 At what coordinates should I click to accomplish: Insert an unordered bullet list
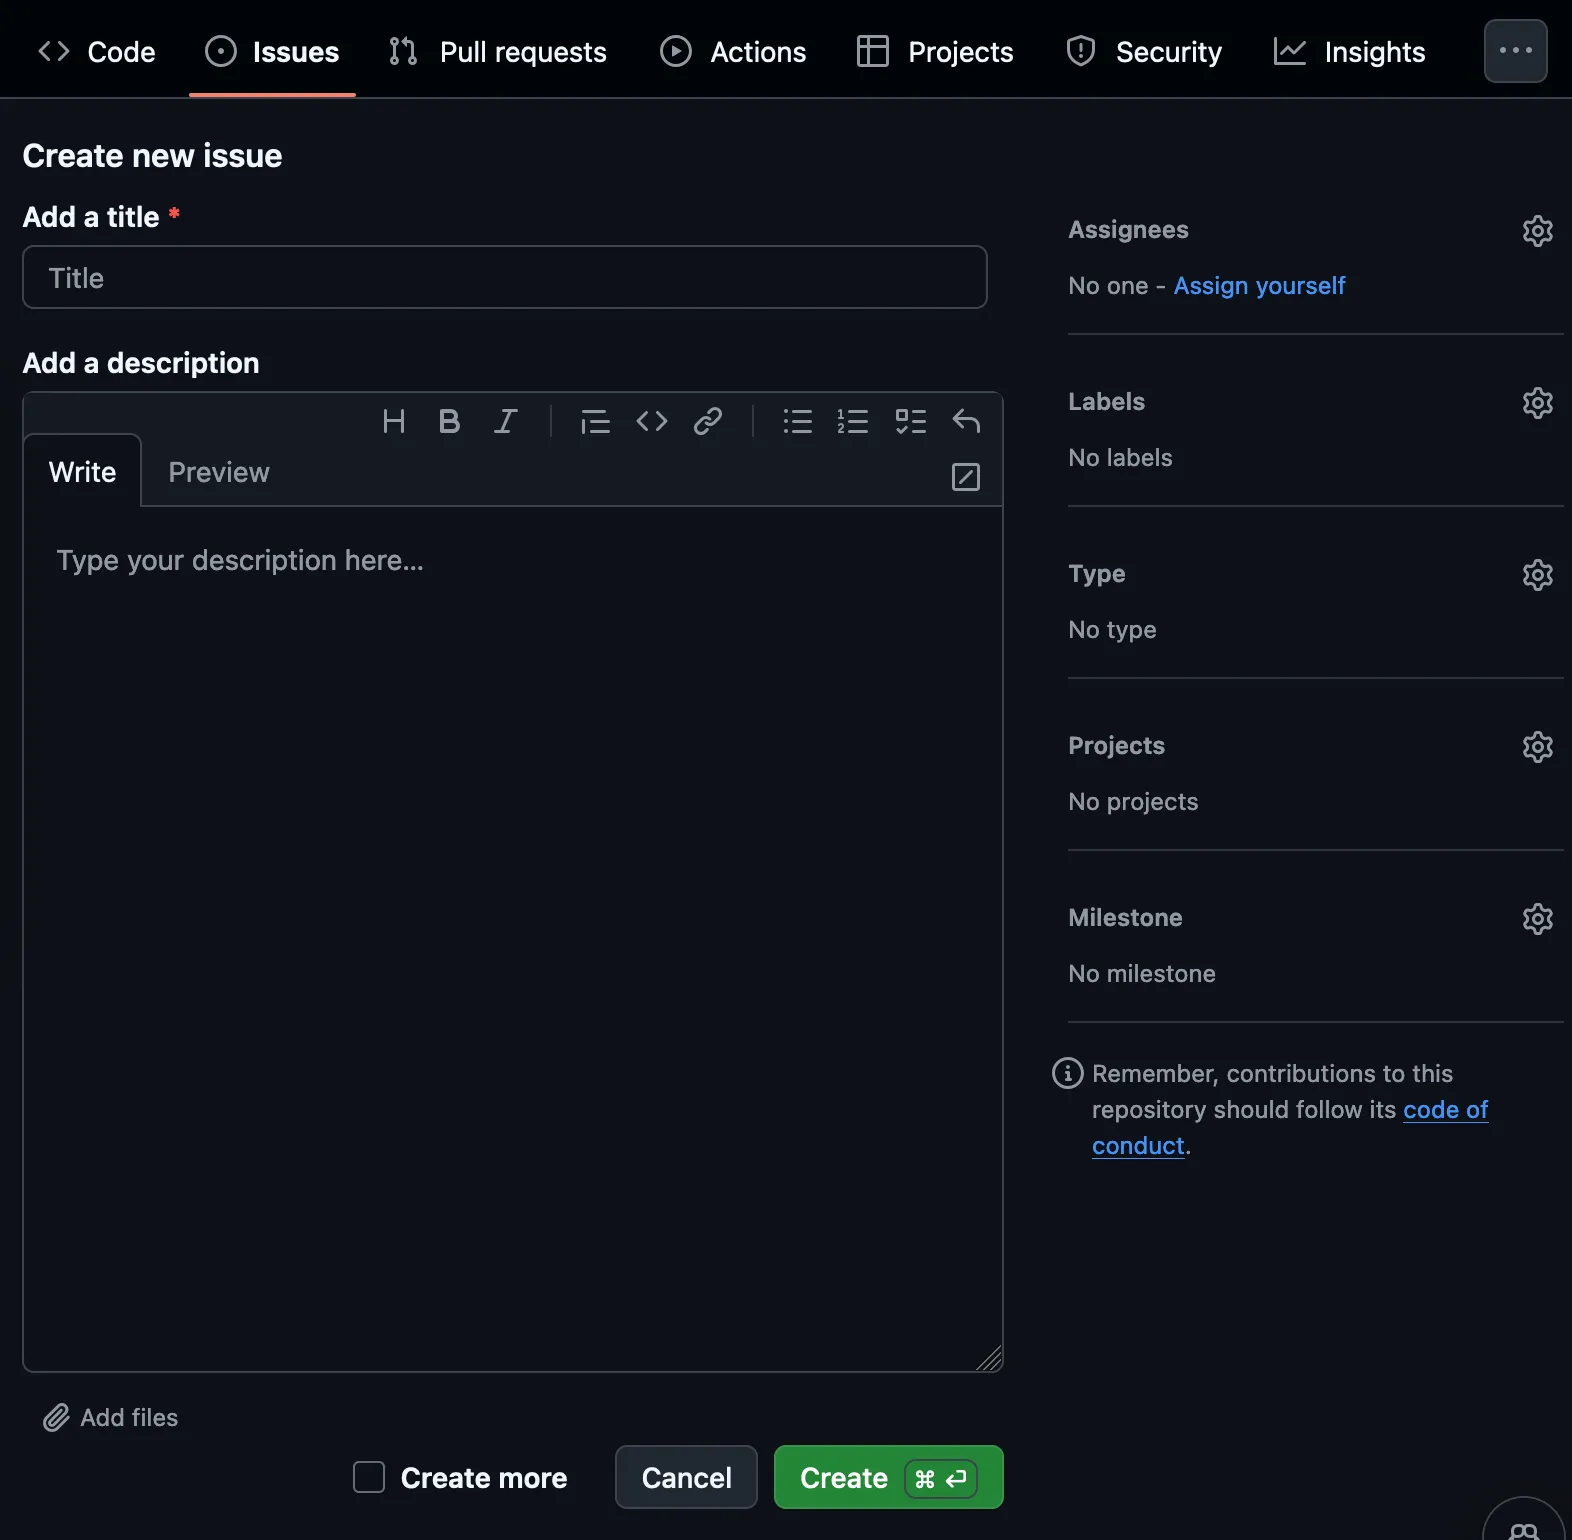tap(797, 421)
